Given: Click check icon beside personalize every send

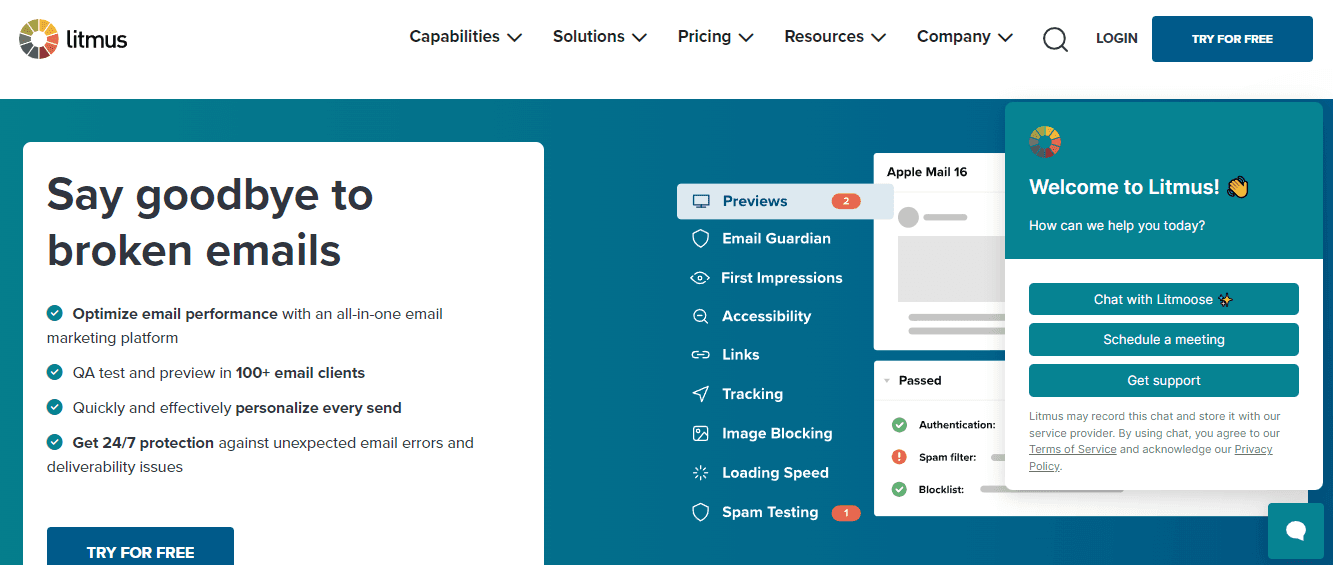Looking at the screenshot, I should click(x=55, y=407).
